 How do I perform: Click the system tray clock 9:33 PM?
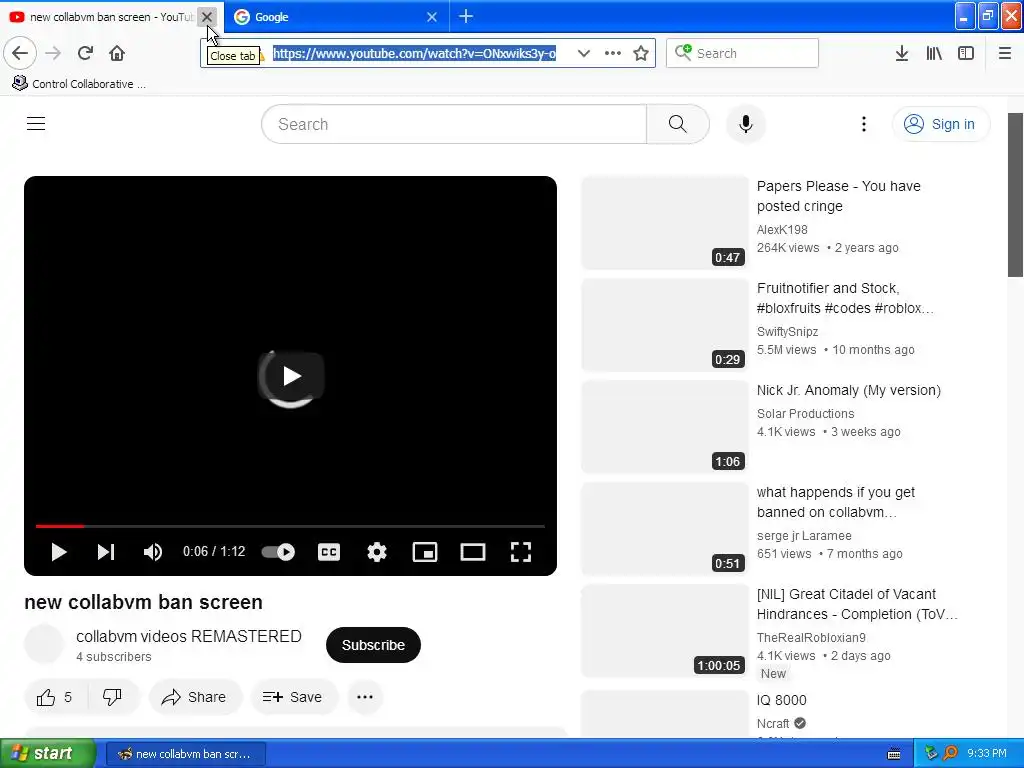tap(987, 753)
